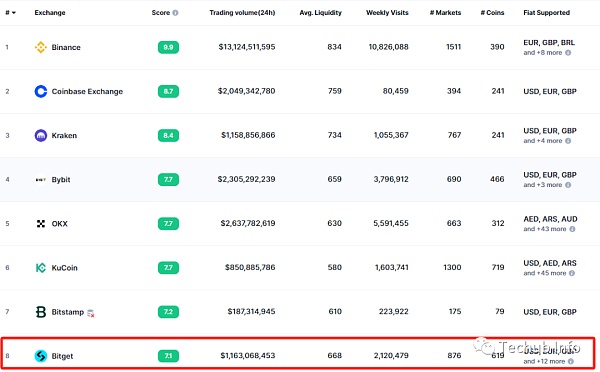
Task: Sort by # Coins header
Action: pos(492,13)
